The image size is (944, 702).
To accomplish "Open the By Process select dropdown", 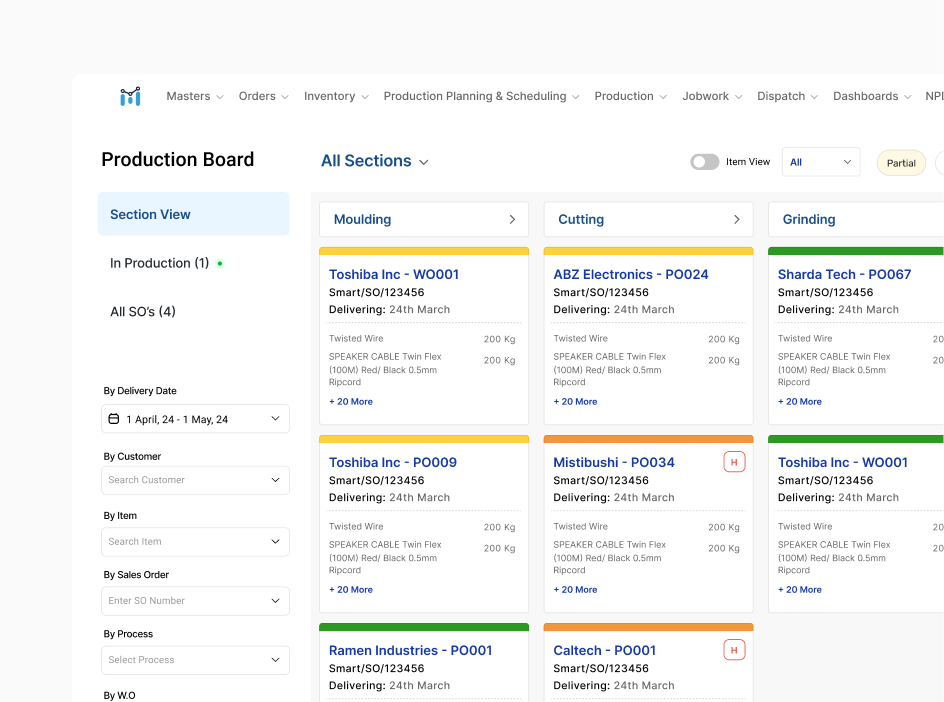I will click(195, 660).
